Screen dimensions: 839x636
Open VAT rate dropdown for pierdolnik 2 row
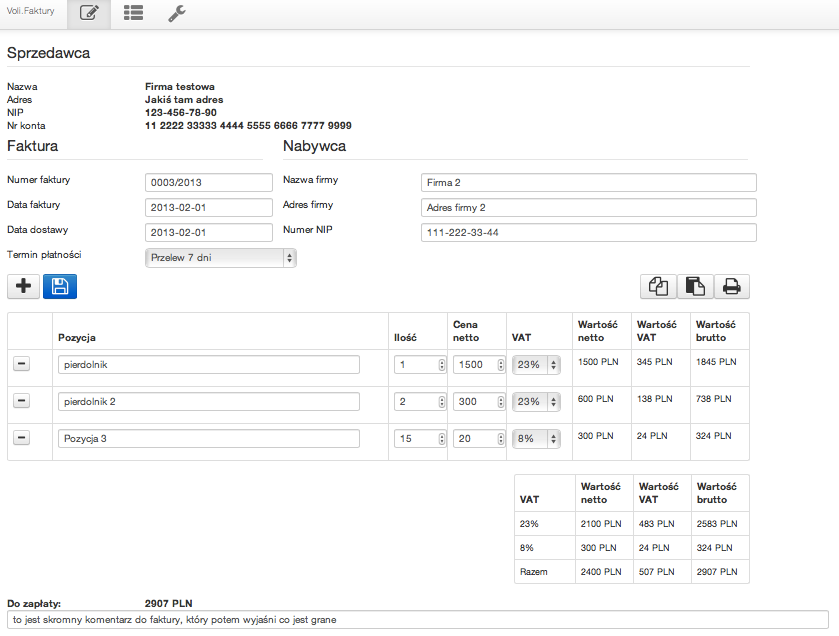point(536,402)
